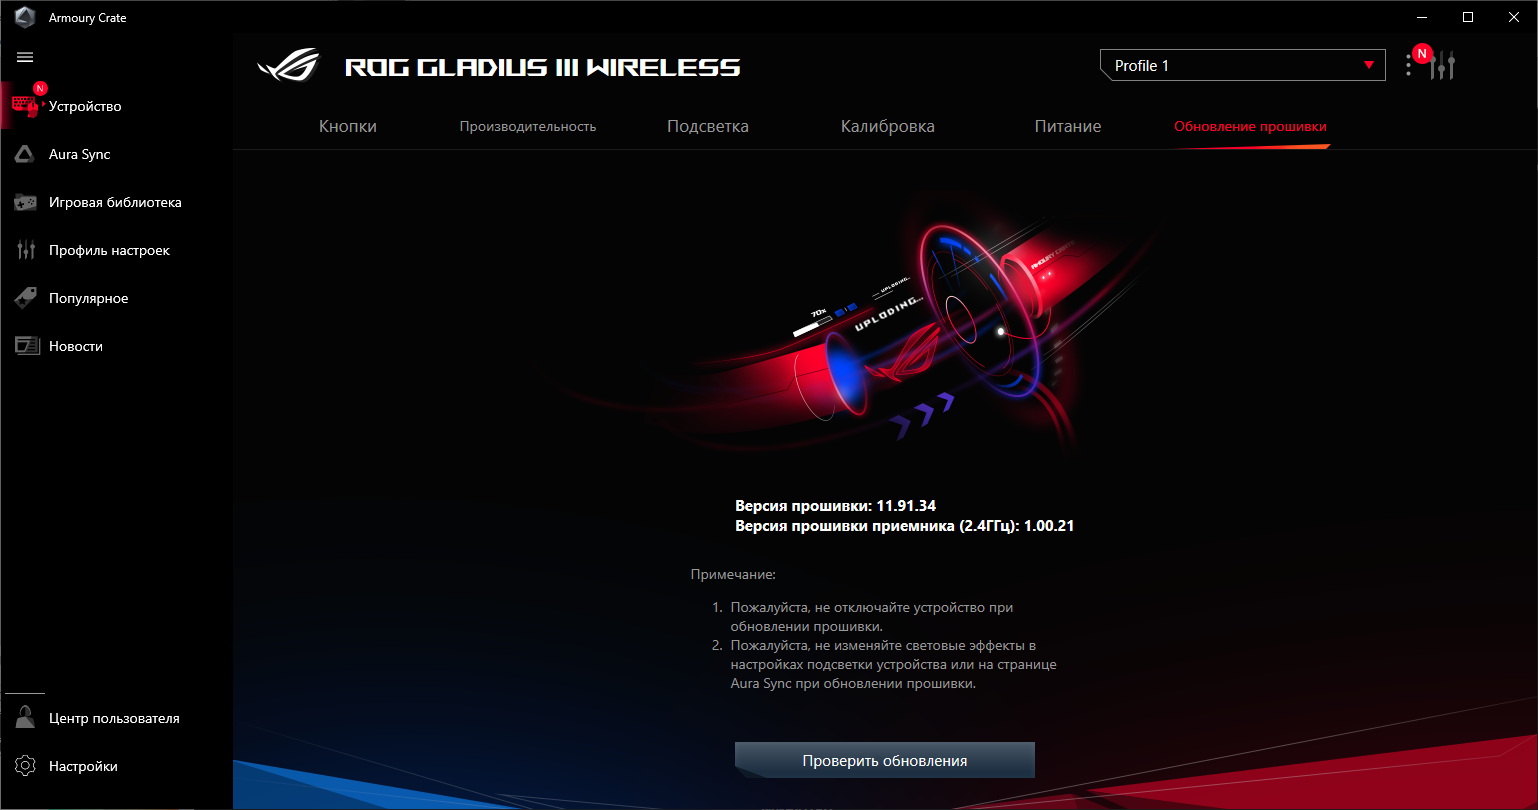Open Игровая библиотека gamepad icon
The image size is (1538, 810).
click(x=25, y=202)
